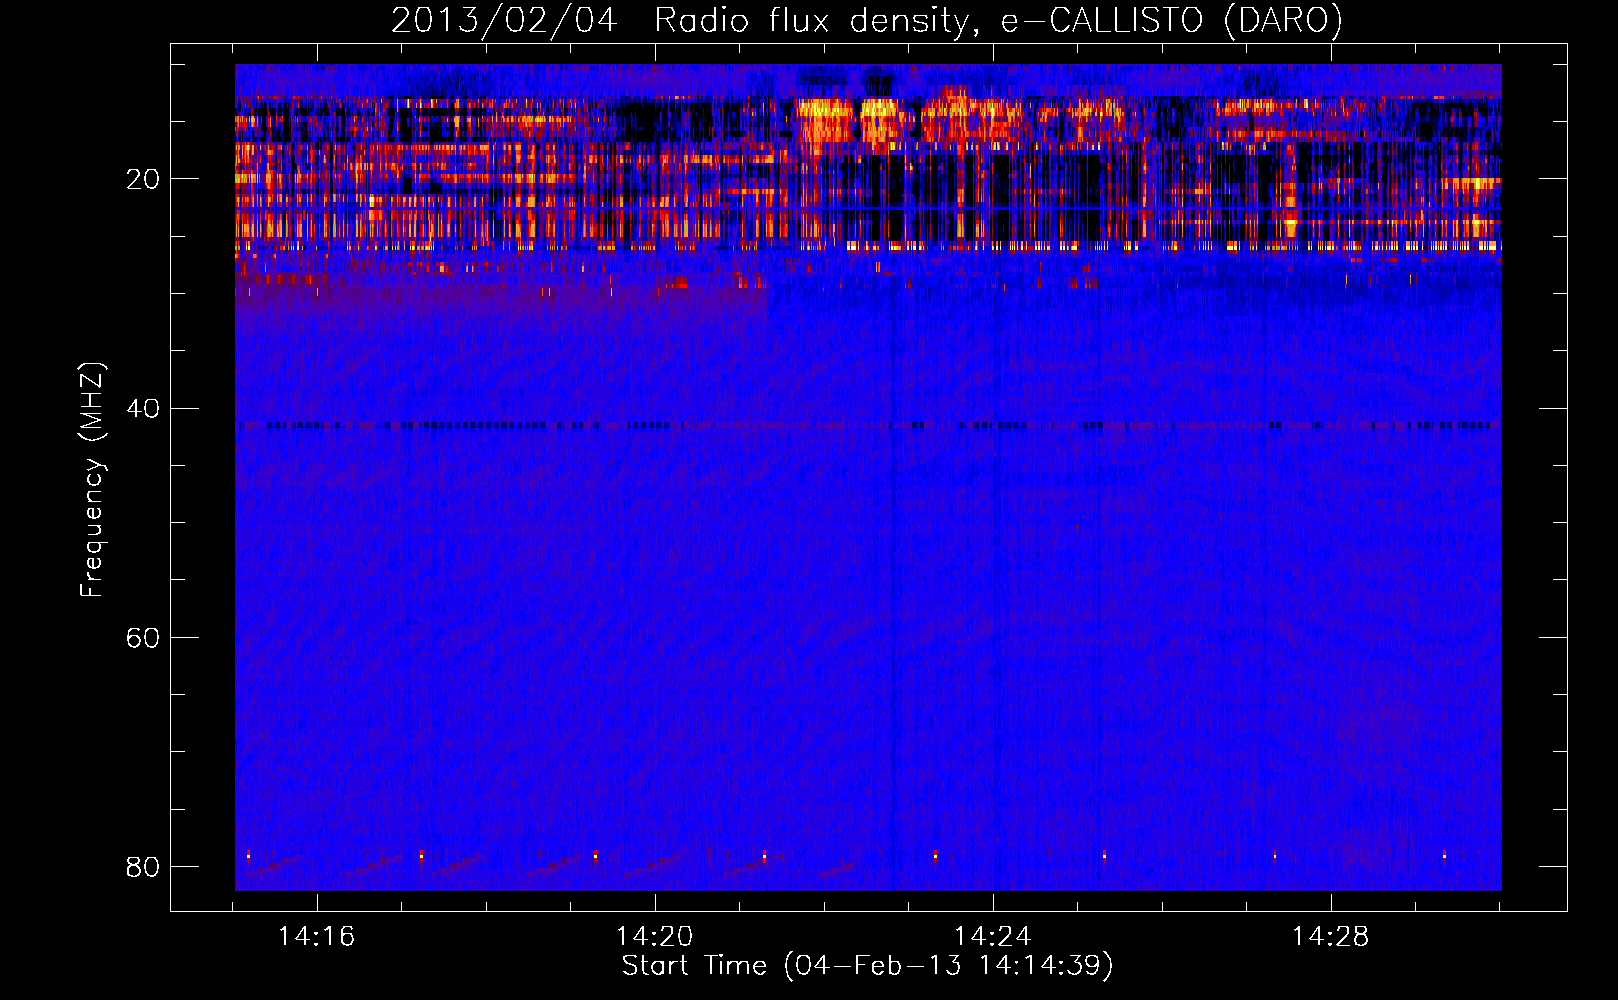The height and width of the screenshot is (1000, 1618).
Task: Click the "14:28" time tick label
Action: click(1331, 936)
